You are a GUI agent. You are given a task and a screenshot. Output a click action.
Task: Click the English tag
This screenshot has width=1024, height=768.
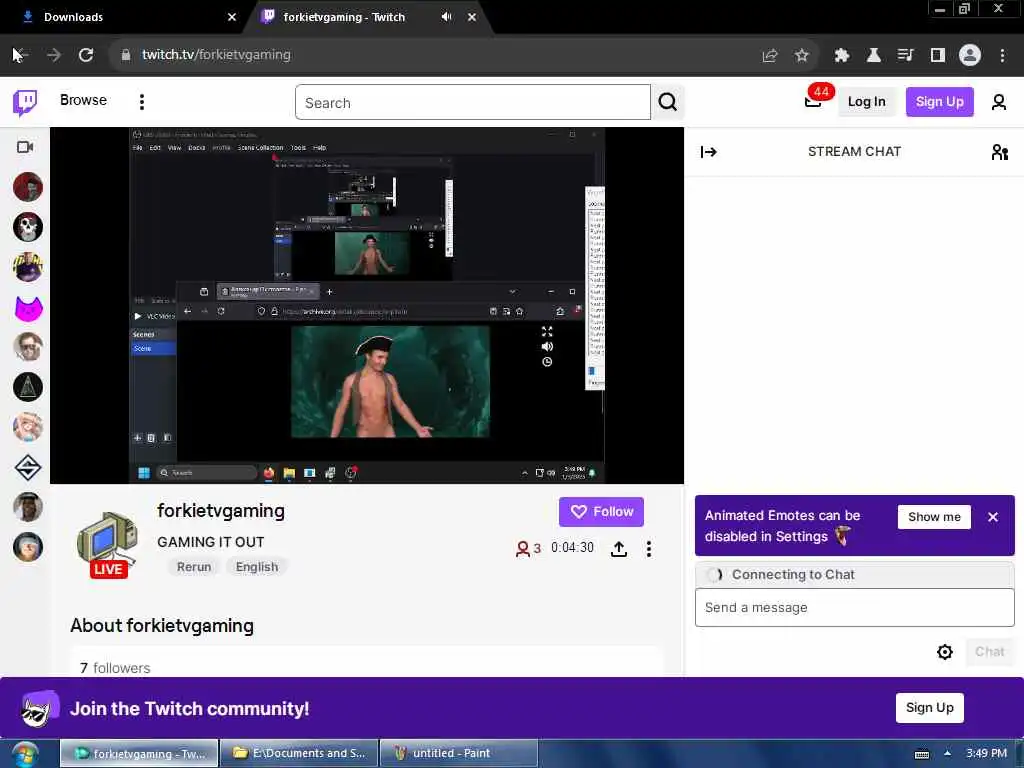(257, 567)
